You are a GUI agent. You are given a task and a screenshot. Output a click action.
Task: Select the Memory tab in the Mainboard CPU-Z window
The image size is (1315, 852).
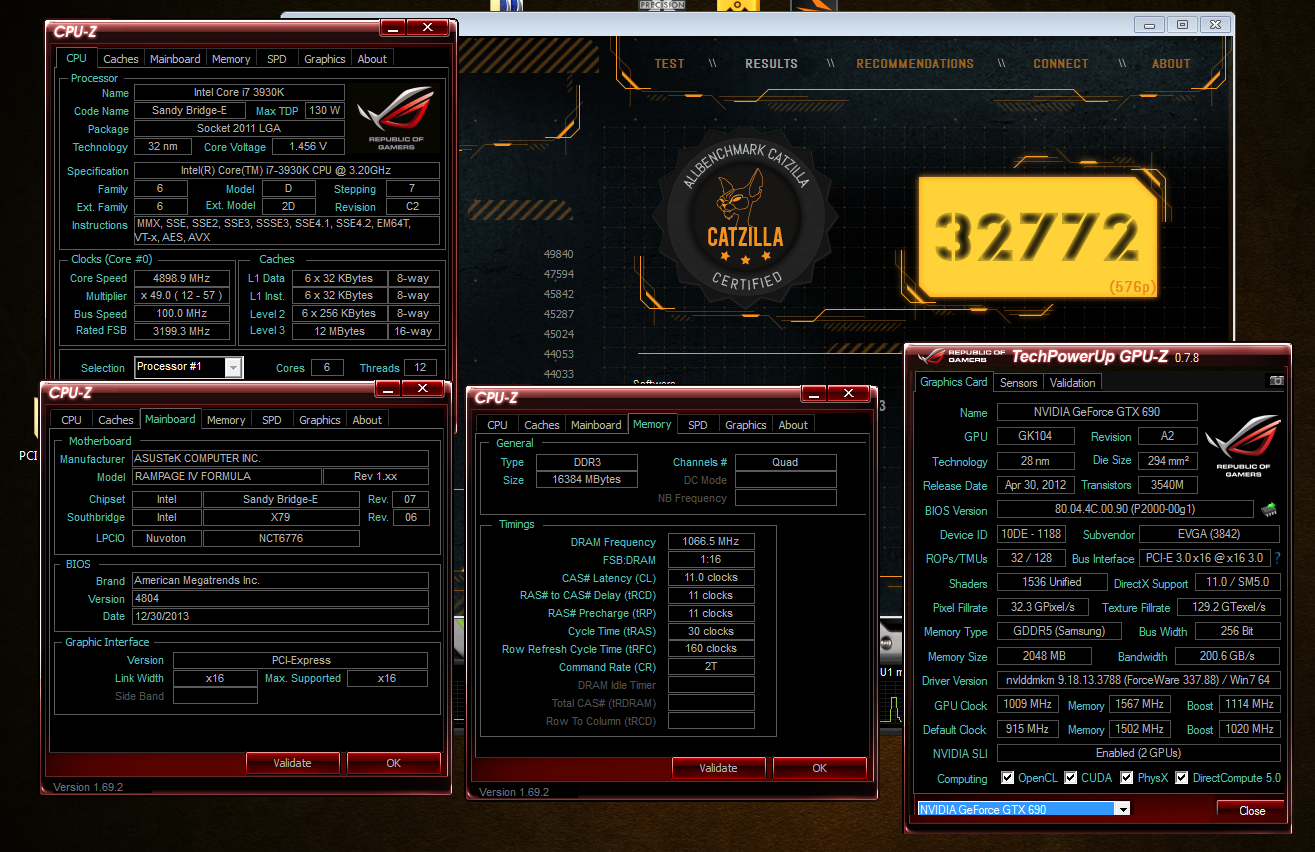(x=226, y=420)
